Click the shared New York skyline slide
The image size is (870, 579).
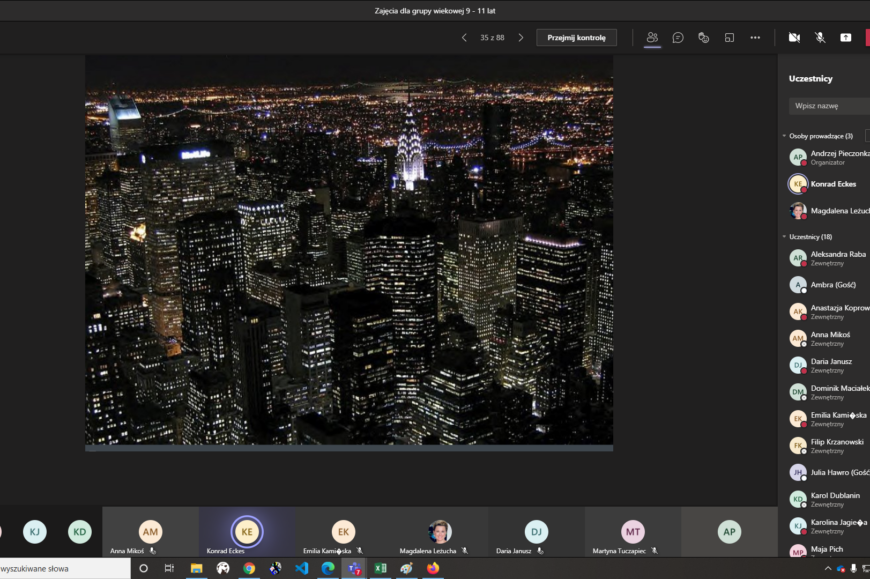[349, 252]
